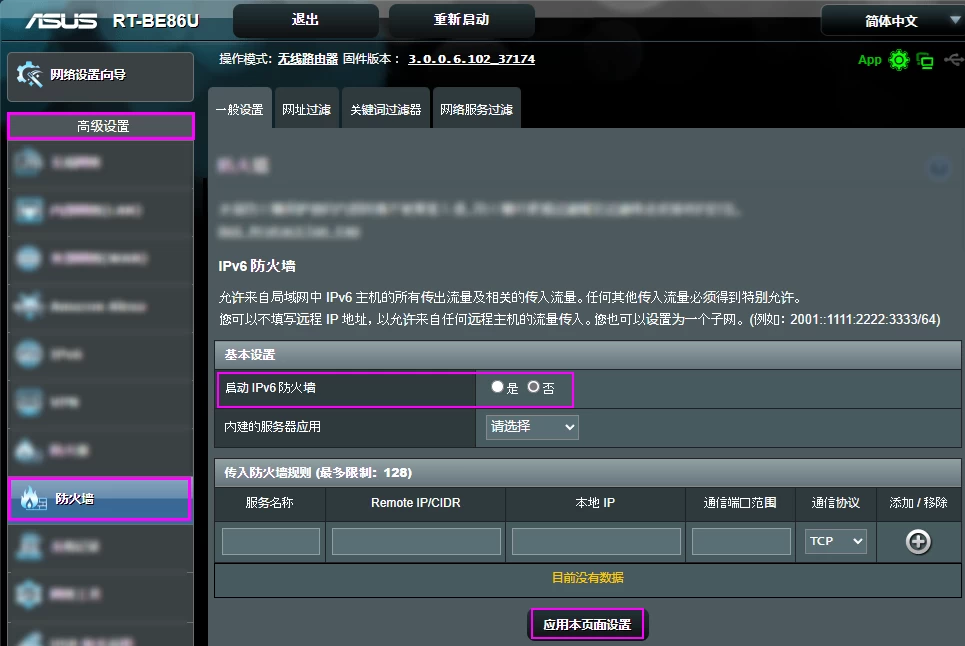Apply settings with 应用本页面设置 button
The height and width of the screenshot is (646, 965).
(x=587, y=624)
